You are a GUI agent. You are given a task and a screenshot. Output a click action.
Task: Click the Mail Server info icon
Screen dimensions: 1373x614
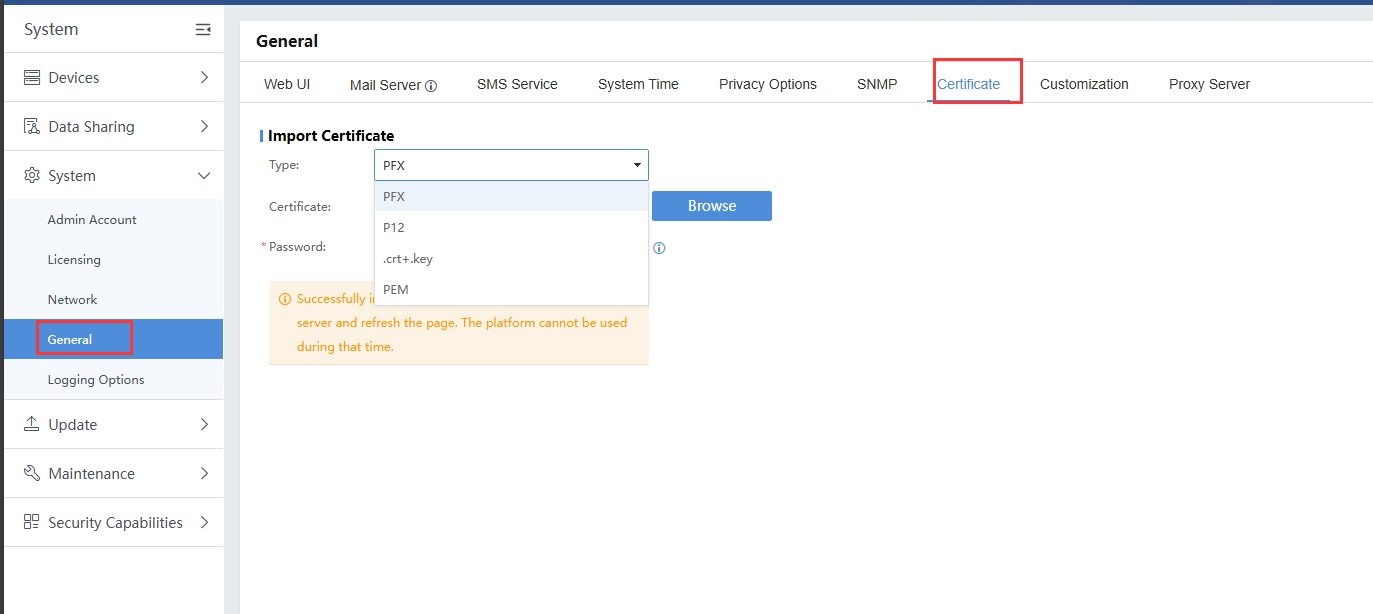point(431,86)
